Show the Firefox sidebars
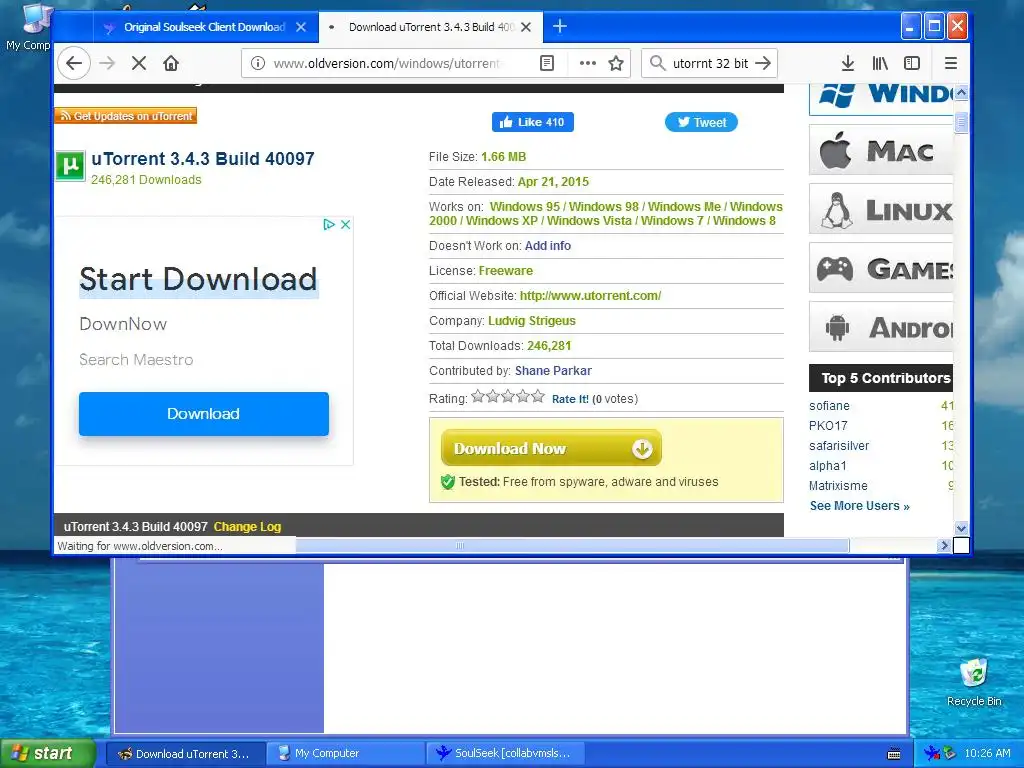1024x768 pixels. point(912,63)
